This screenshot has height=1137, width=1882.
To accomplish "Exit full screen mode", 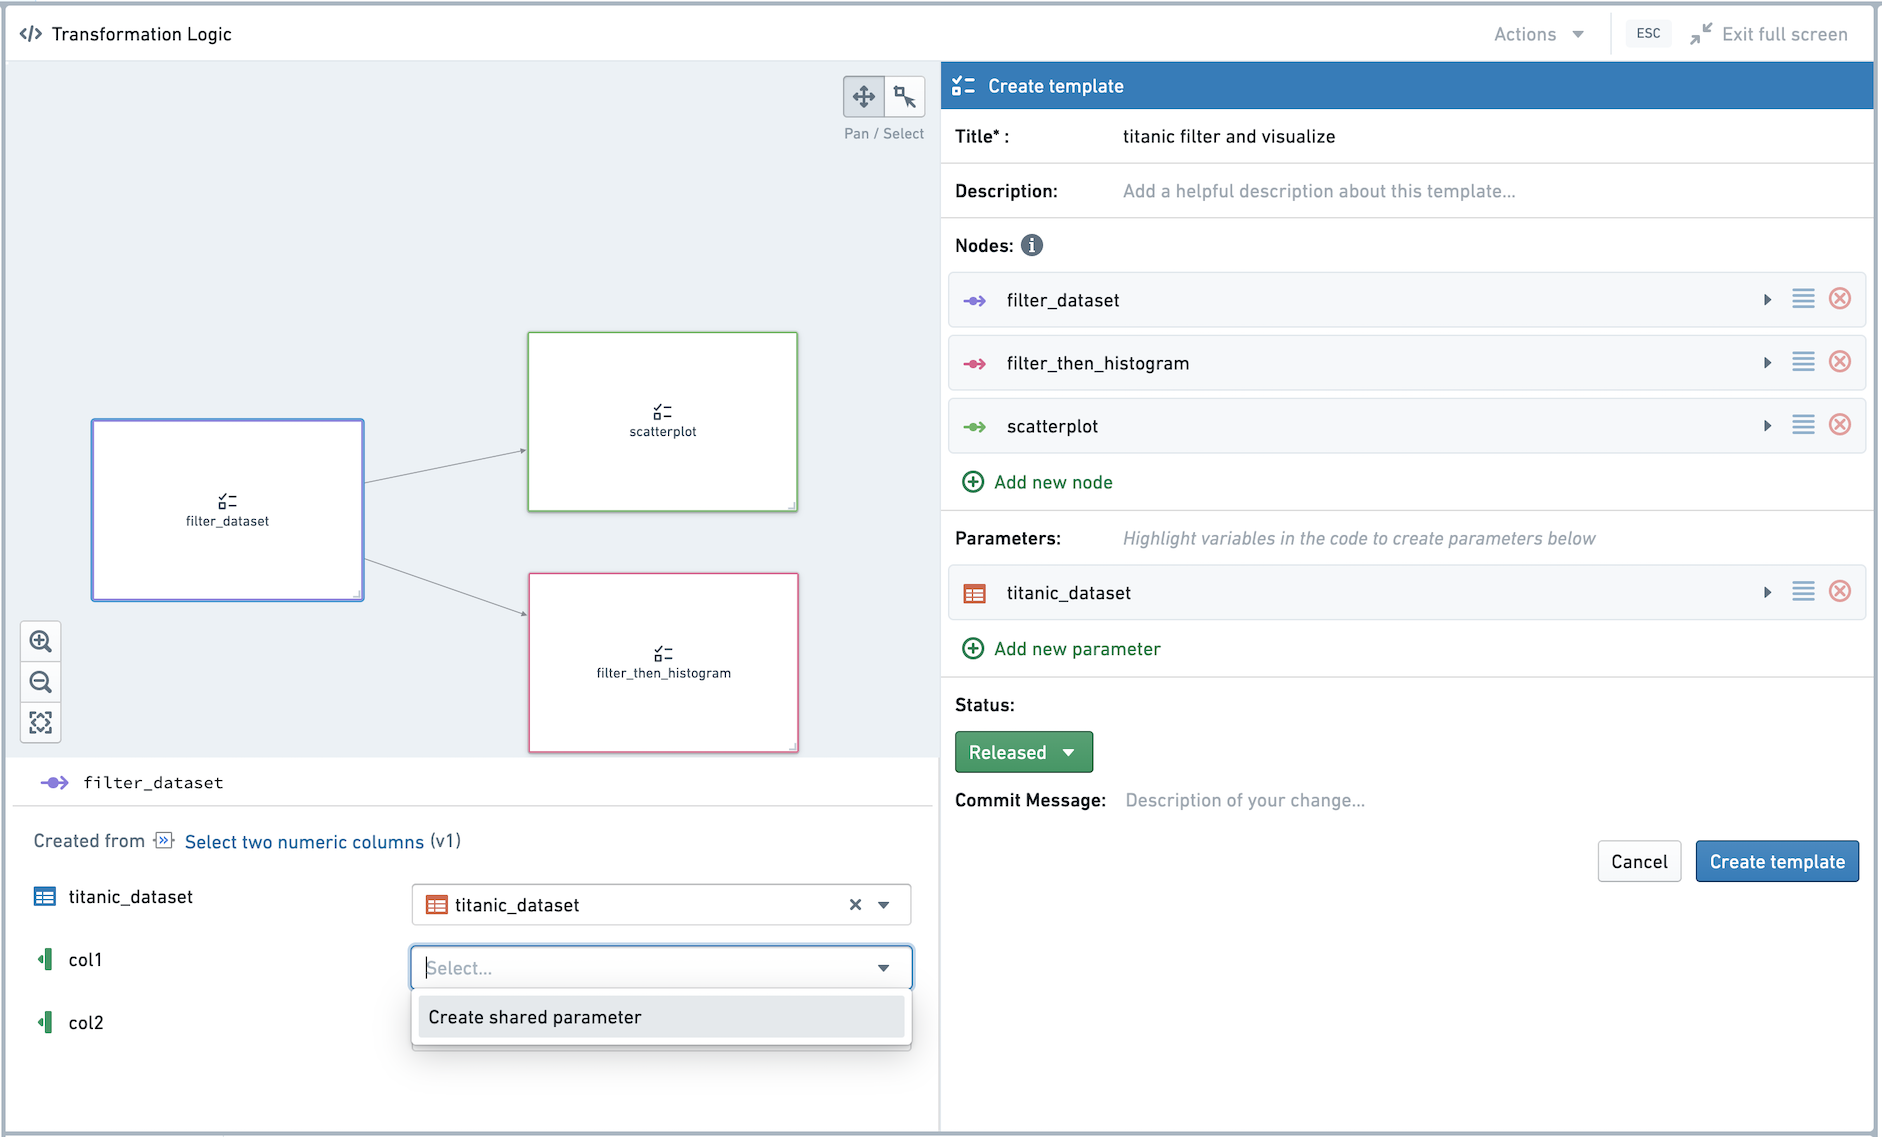I will 1769,34.
